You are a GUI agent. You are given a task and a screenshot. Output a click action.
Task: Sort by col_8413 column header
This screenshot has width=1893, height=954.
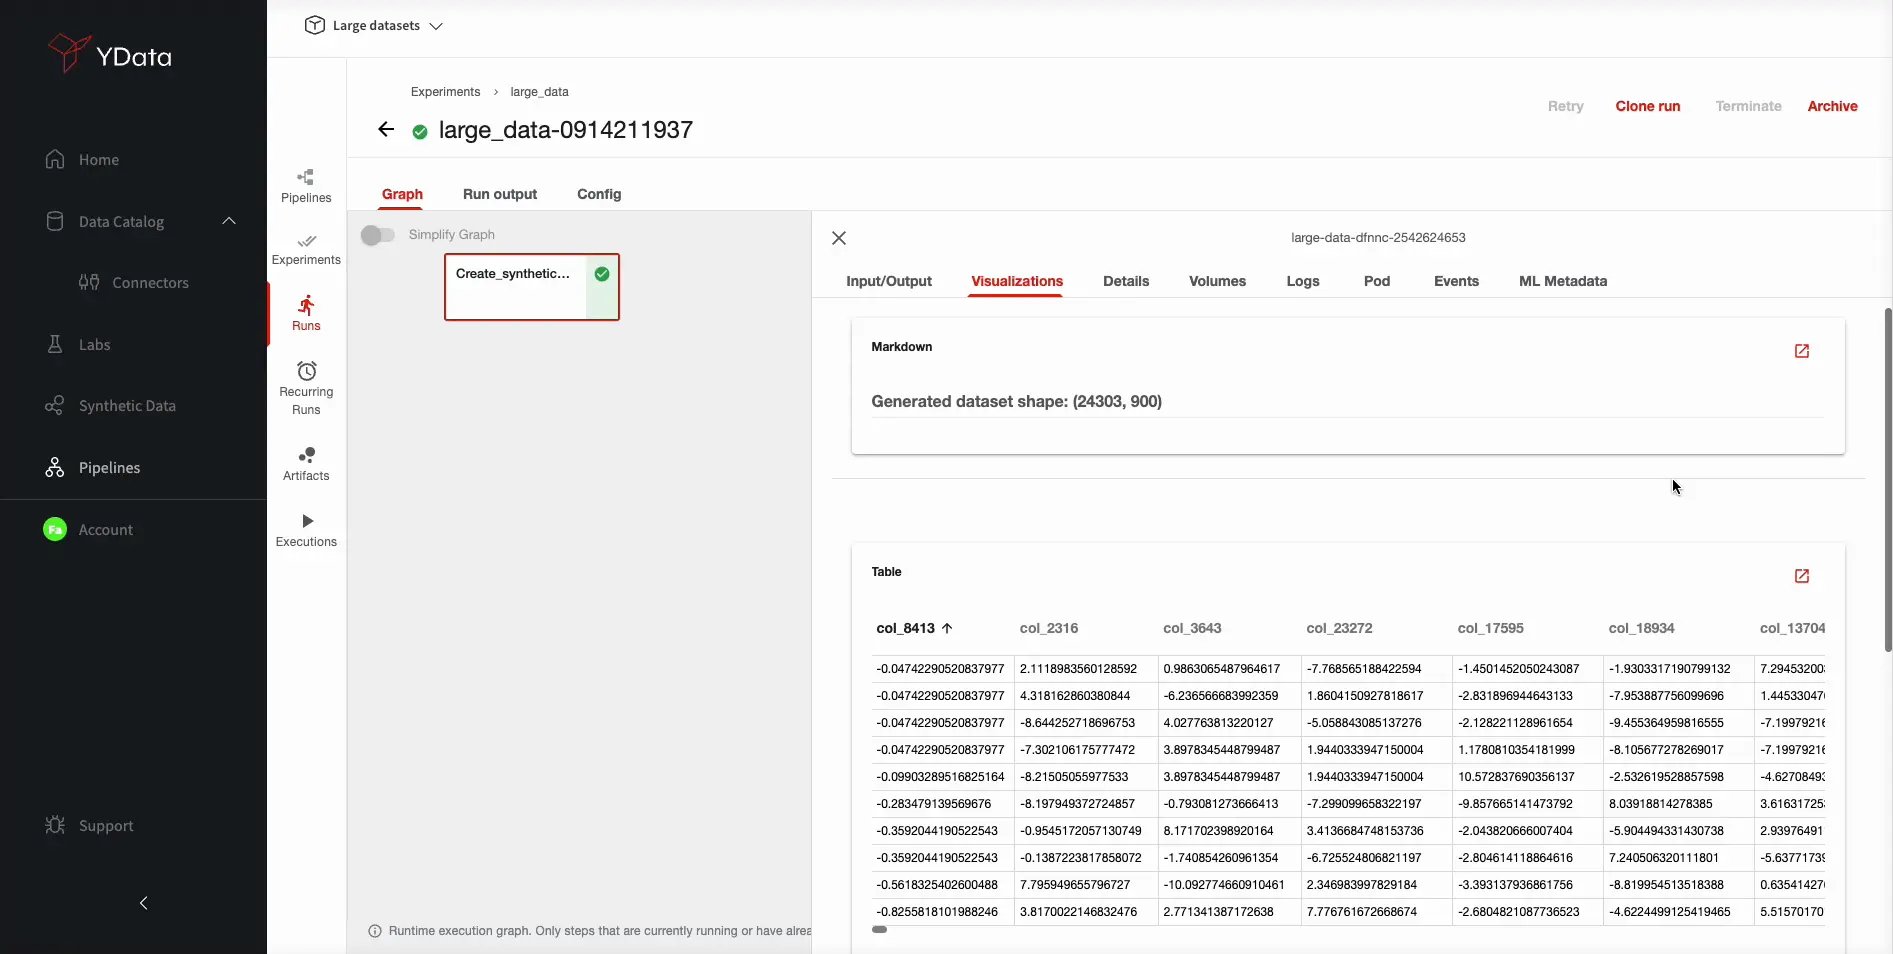click(x=914, y=628)
